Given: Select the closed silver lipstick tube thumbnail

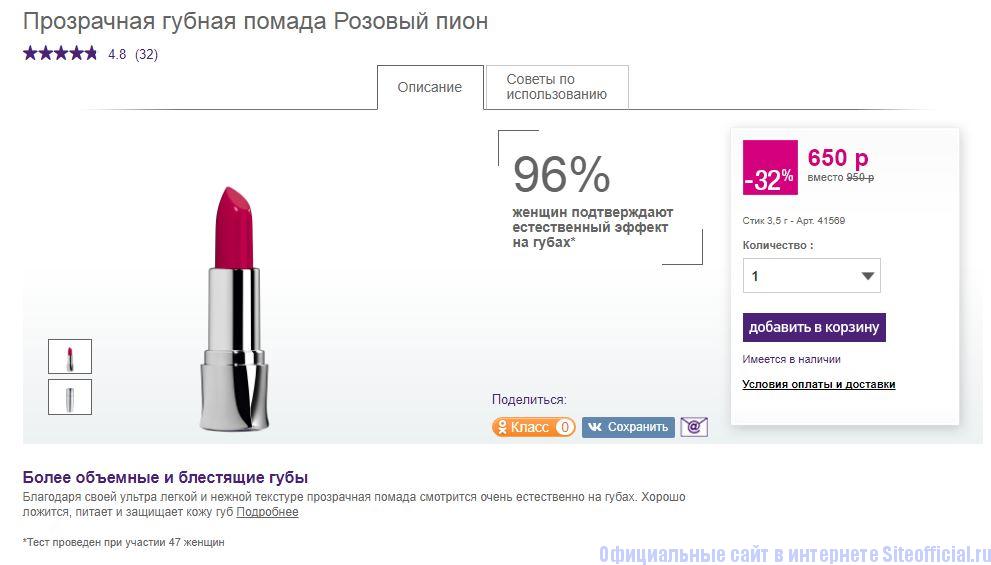Looking at the screenshot, I should pos(70,397).
